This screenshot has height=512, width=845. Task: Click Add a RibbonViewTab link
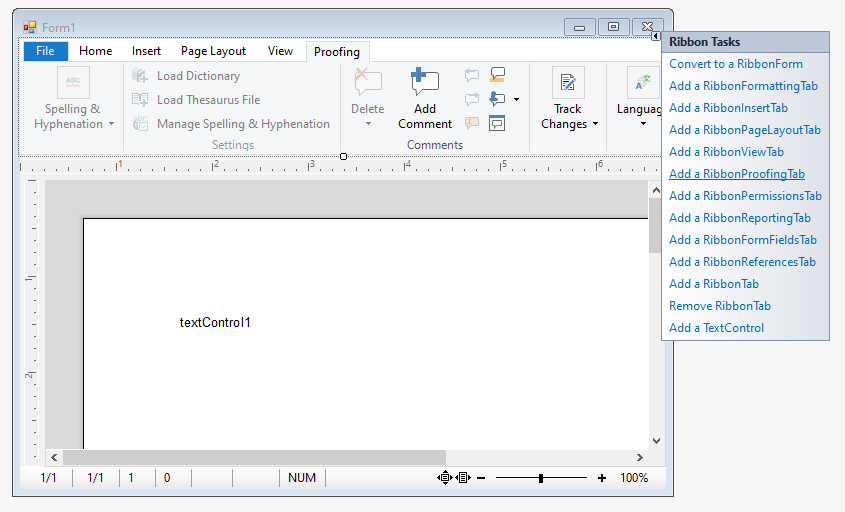click(x=726, y=152)
